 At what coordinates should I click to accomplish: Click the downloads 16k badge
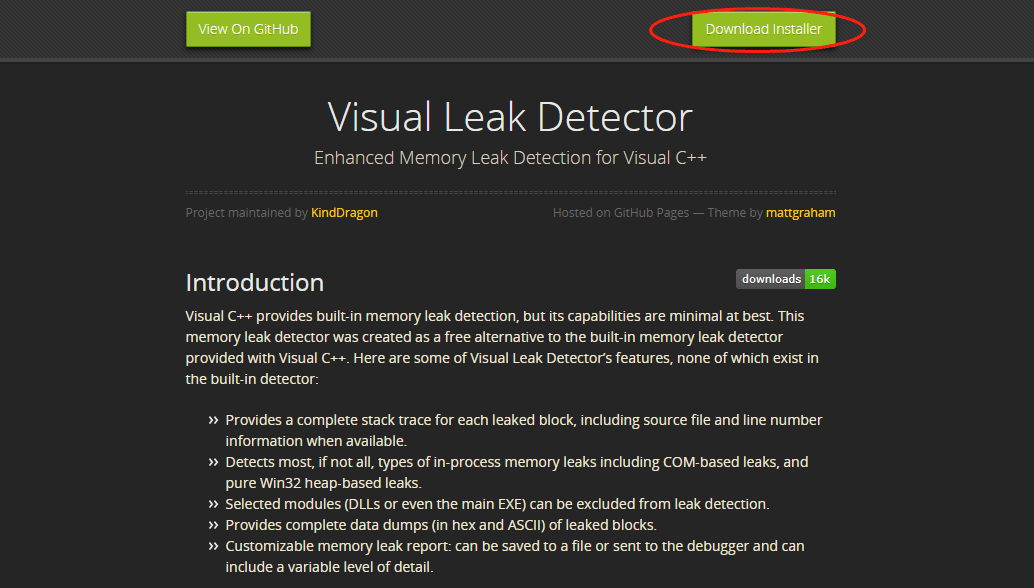coord(785,278)
